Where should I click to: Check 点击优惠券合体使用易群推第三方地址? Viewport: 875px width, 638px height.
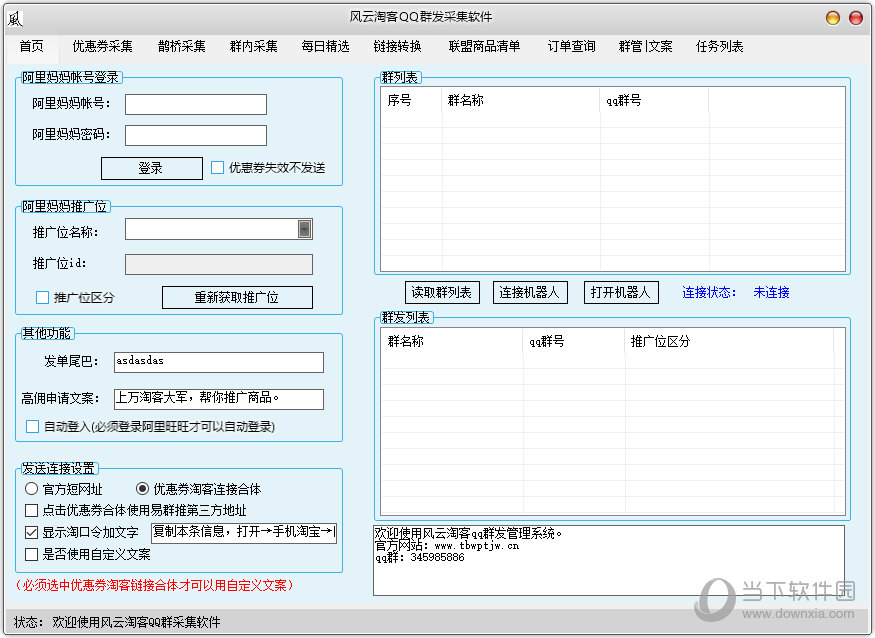point(32,510)
